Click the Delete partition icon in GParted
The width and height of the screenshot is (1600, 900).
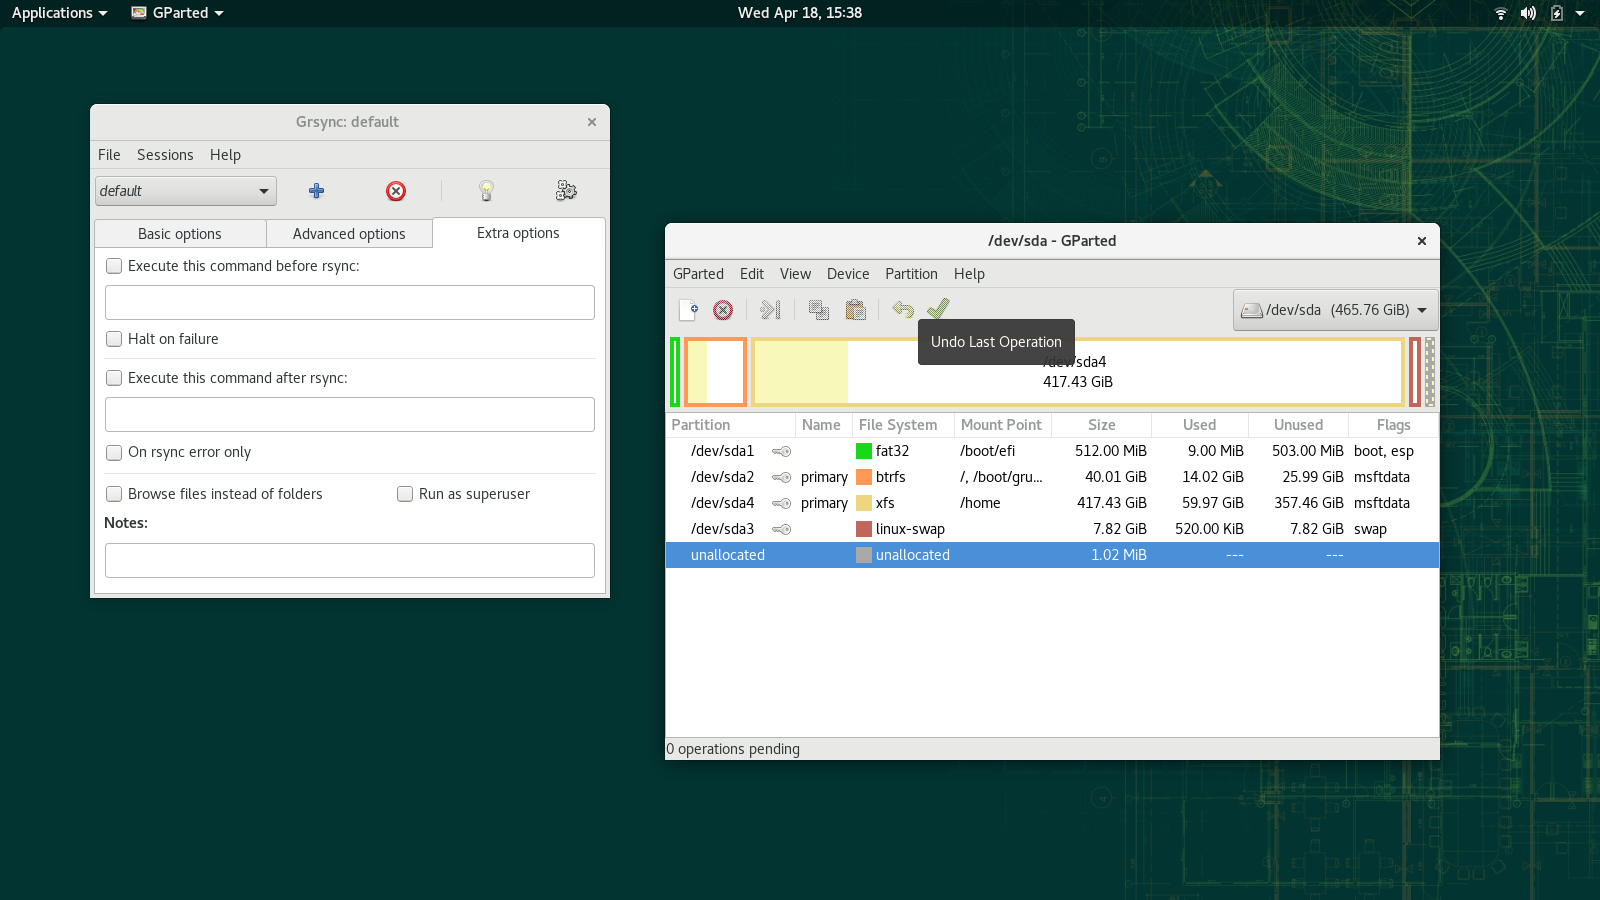[x=723, y=310]
